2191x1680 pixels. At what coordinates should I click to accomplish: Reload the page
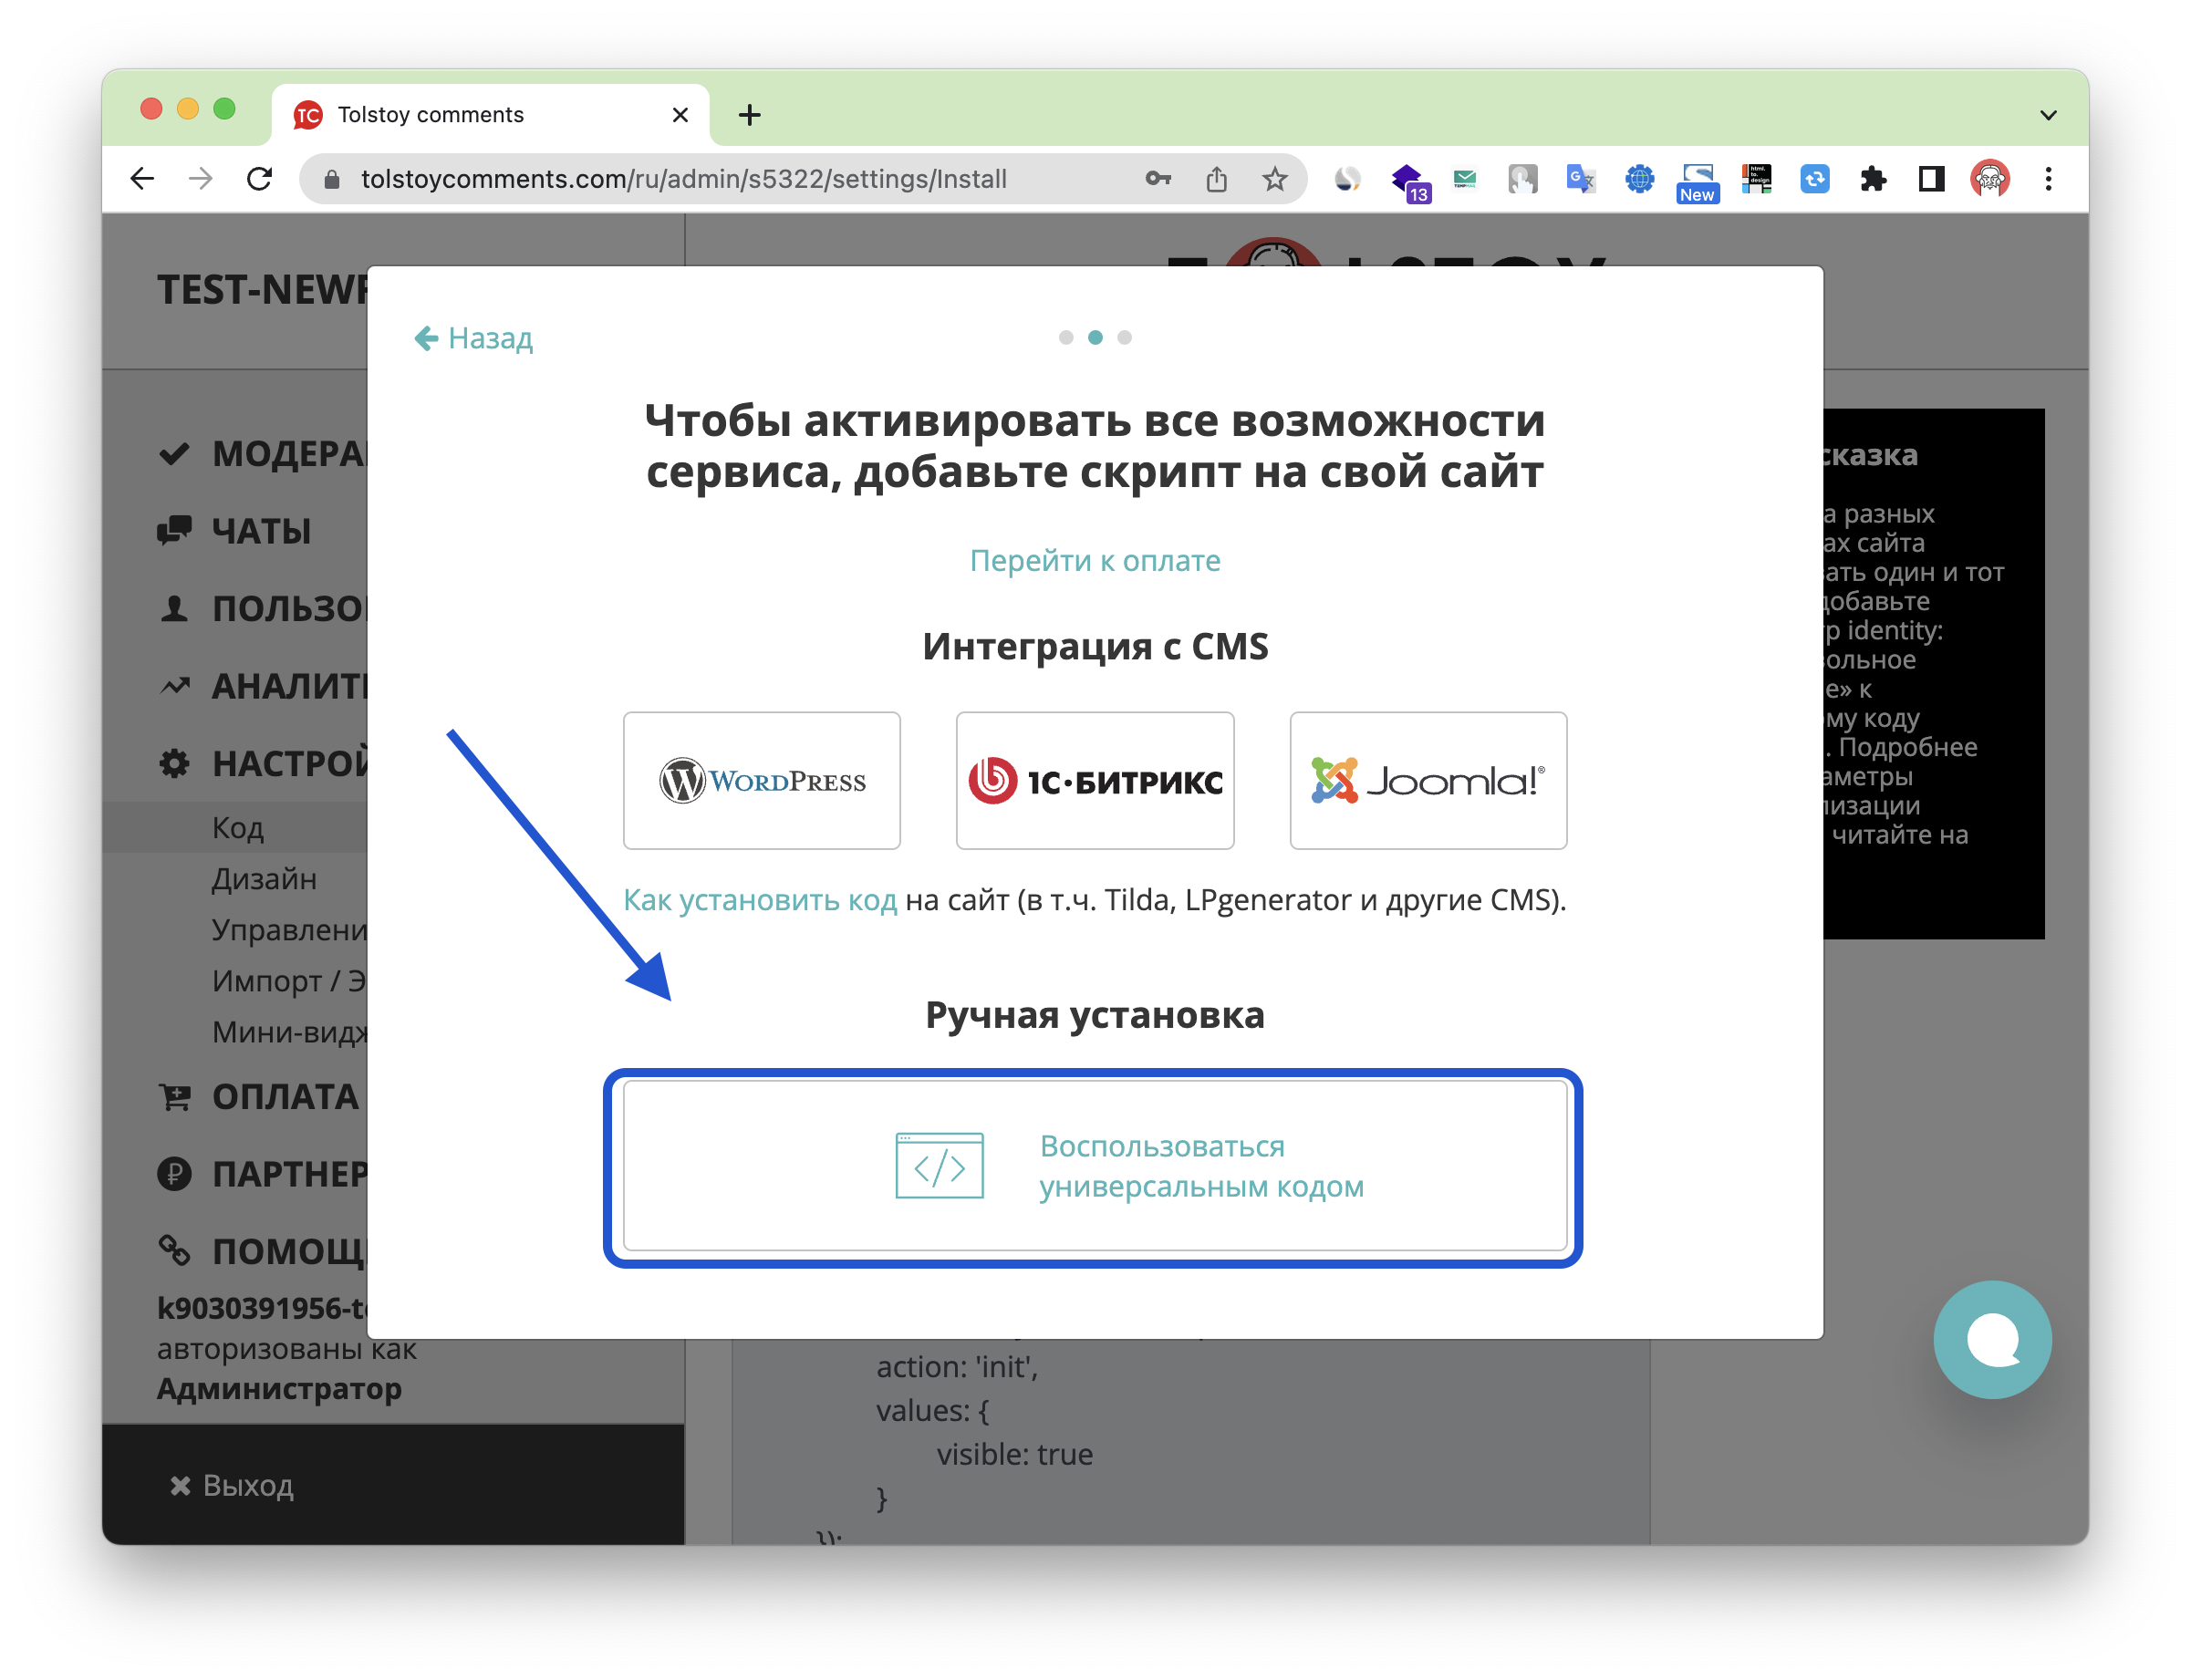(260, 179)
